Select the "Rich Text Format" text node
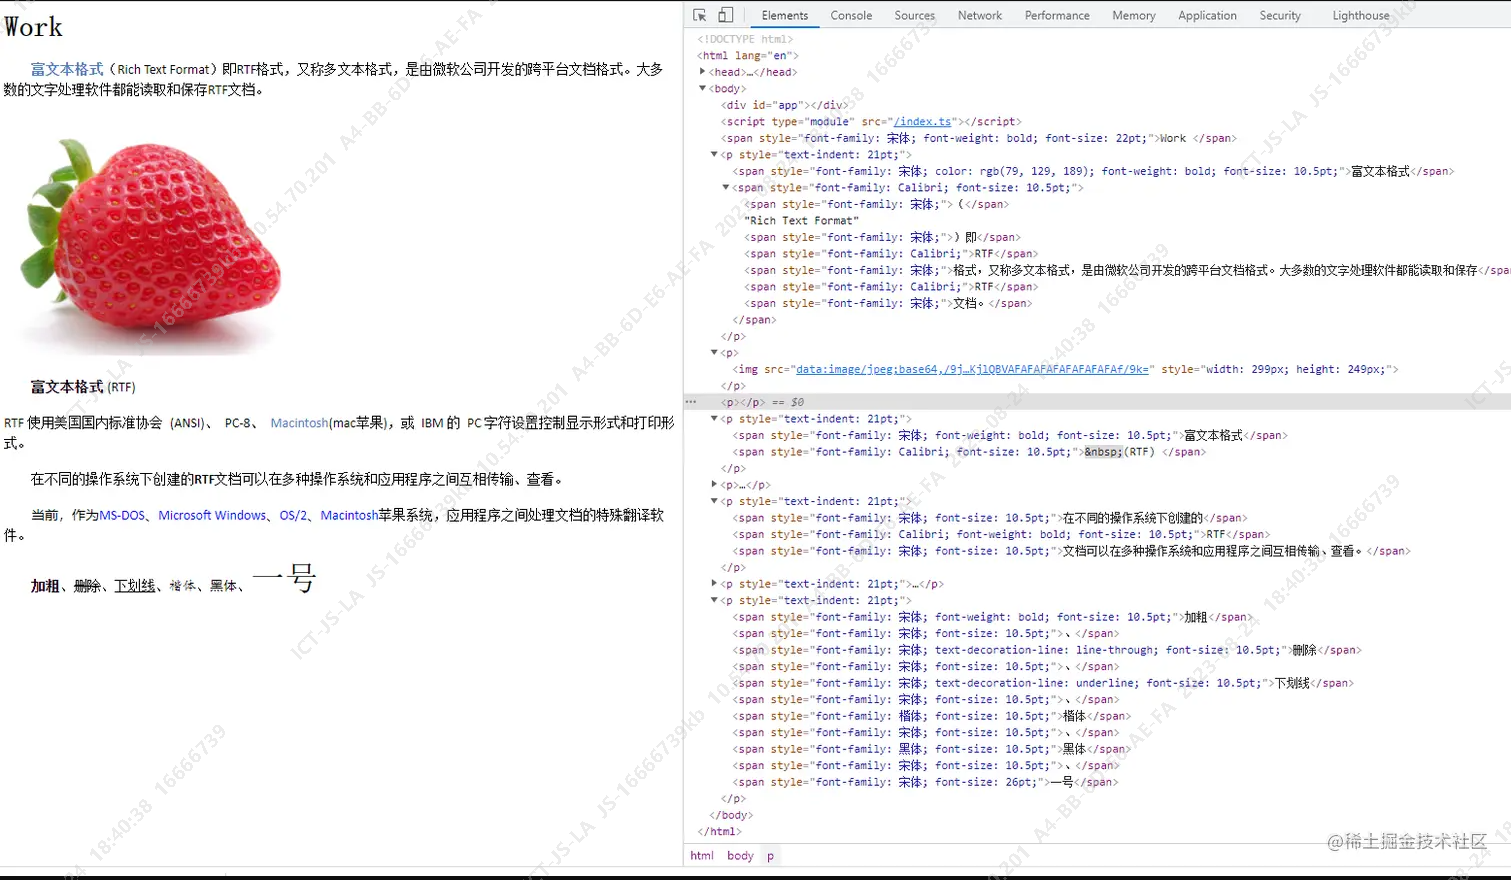The image size is (1511, 880). click(x=801, y=221)
